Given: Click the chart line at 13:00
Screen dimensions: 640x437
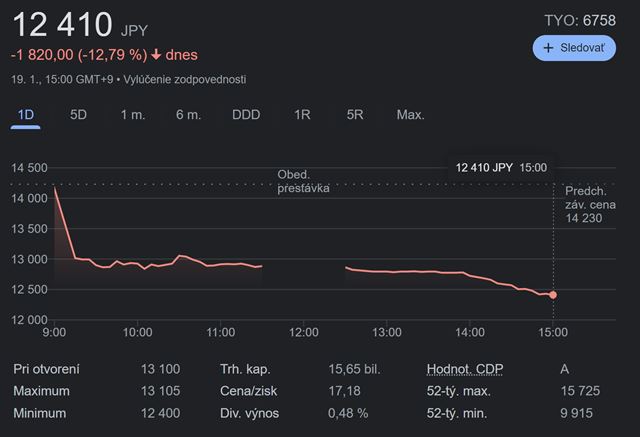Looking at the screenshot, I should pyautogui.click(x=387, y=271).
